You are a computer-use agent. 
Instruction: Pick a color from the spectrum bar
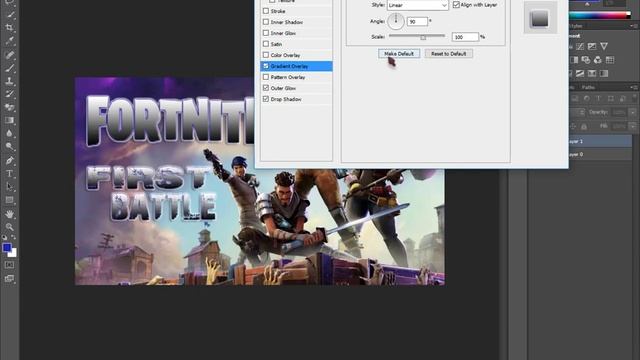(600, 16)
